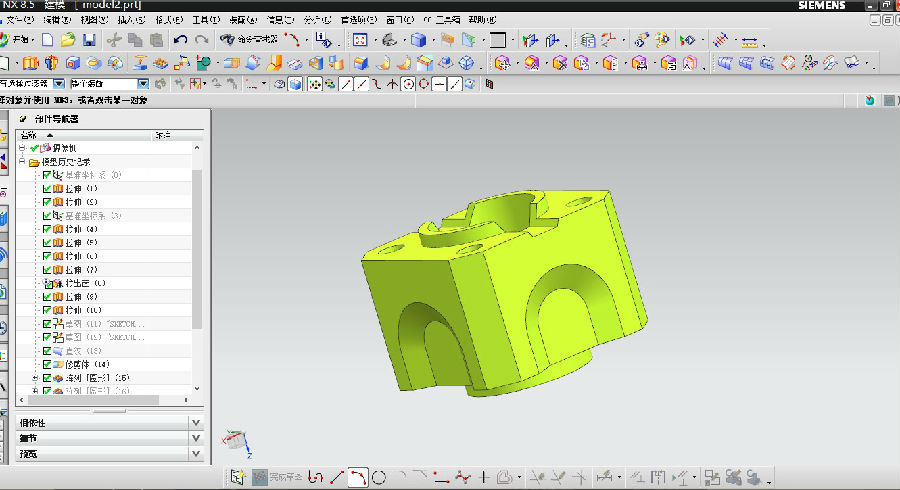Open the 工具 menu
This screenshot has height=490, width=900.
click(205, 19)
